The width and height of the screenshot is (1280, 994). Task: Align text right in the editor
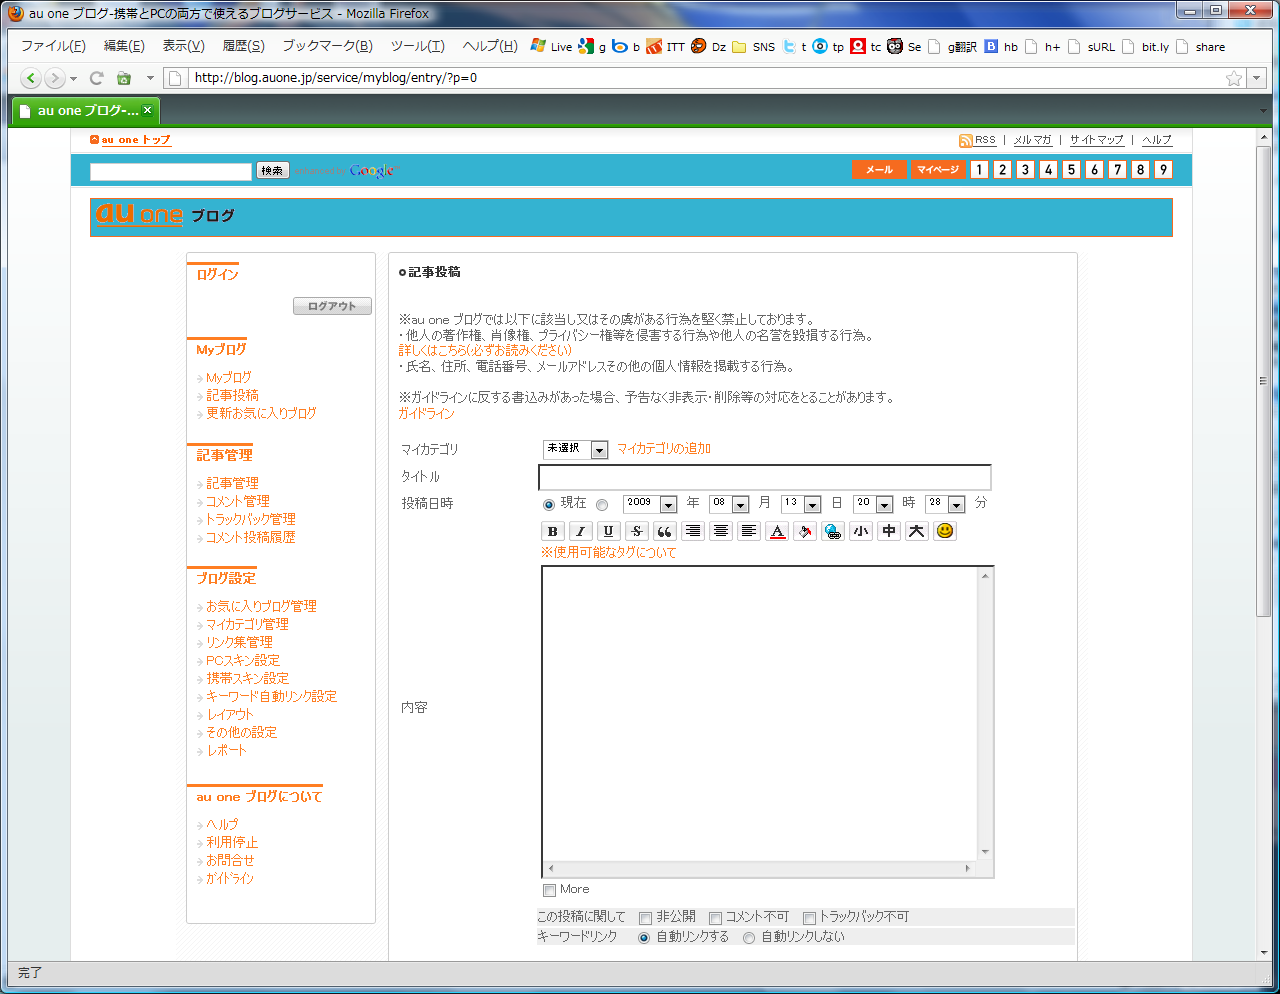coord(693,531)
